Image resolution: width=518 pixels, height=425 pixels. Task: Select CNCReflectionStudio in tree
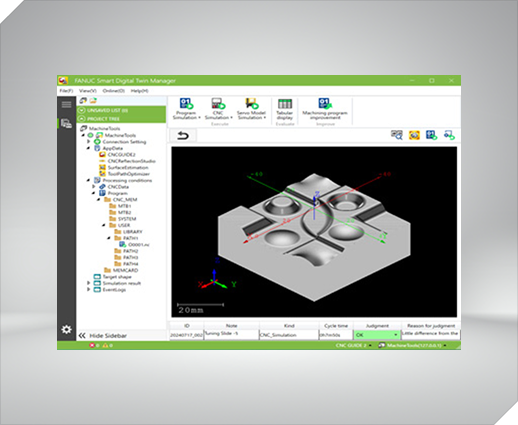point(131,161)
